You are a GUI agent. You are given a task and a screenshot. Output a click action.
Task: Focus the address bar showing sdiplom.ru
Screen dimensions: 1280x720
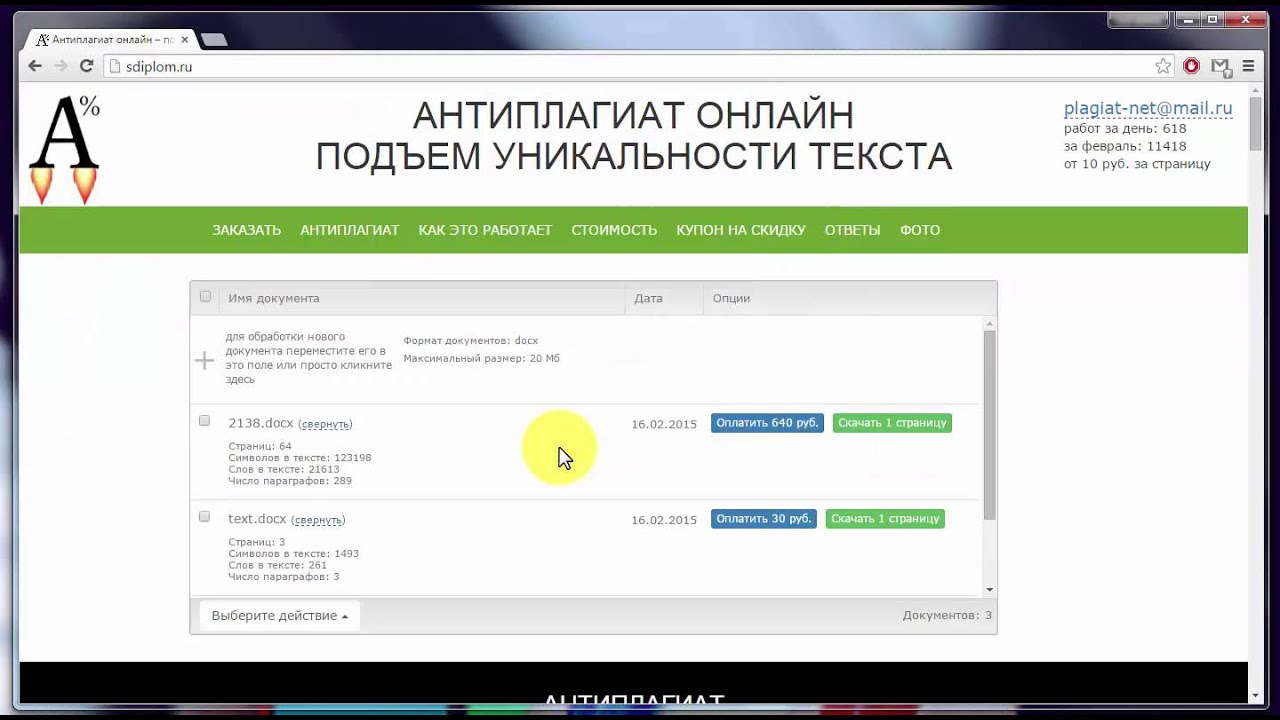pos(630,66)
